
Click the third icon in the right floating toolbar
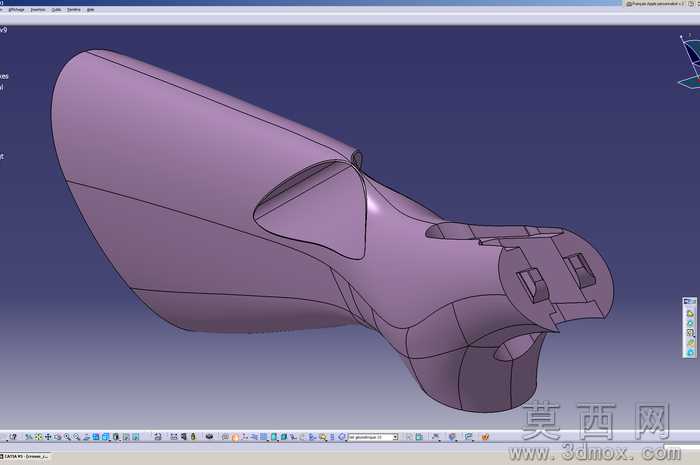691,332
